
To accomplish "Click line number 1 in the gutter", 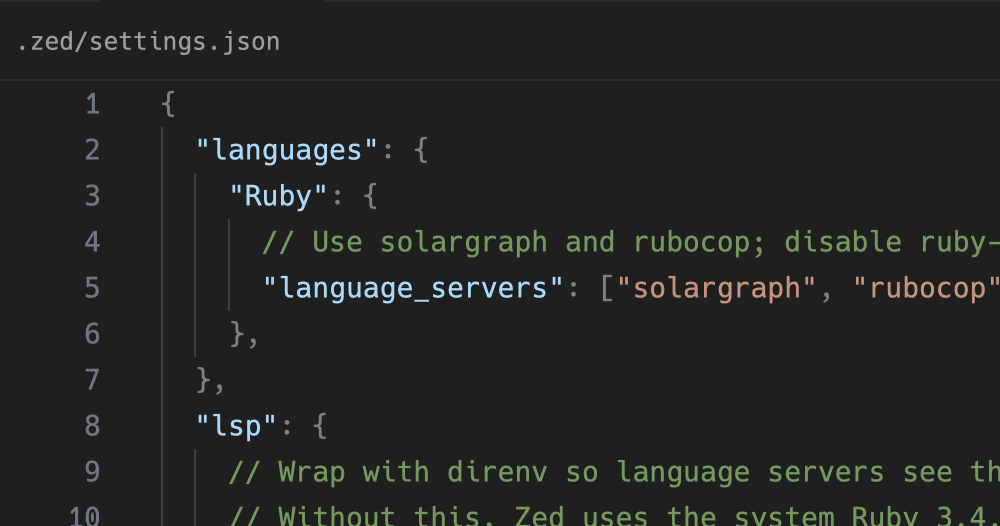I will click(x=92, y=104).
